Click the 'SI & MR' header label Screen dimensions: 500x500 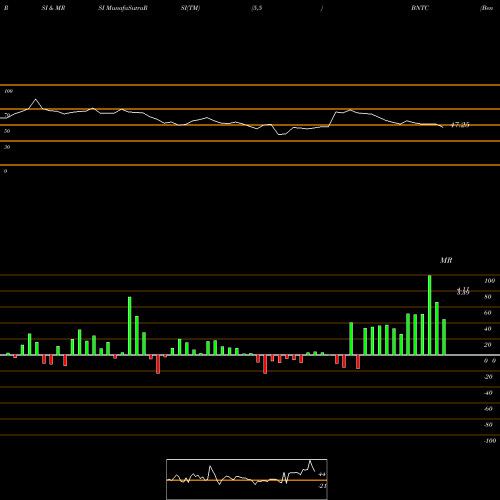click(x=53, y=8)
